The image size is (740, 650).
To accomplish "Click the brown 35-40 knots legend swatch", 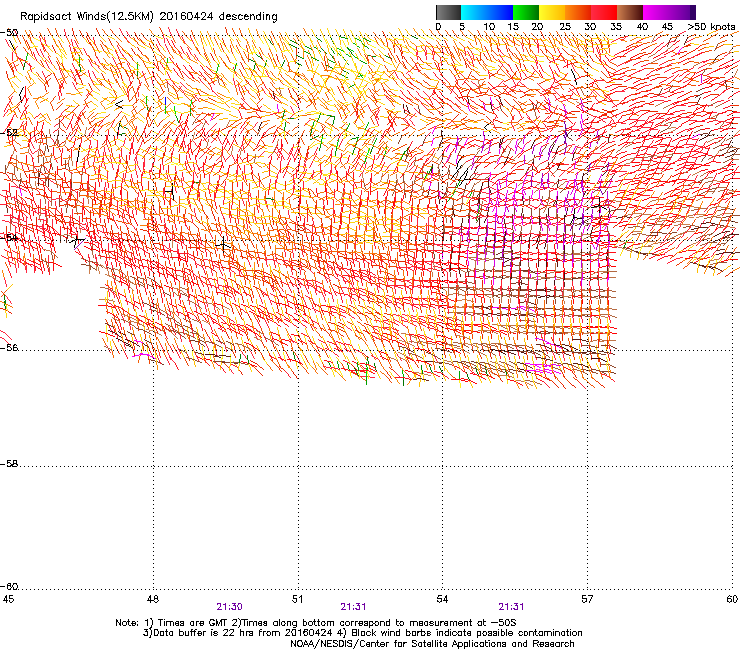I will point(630,12).
